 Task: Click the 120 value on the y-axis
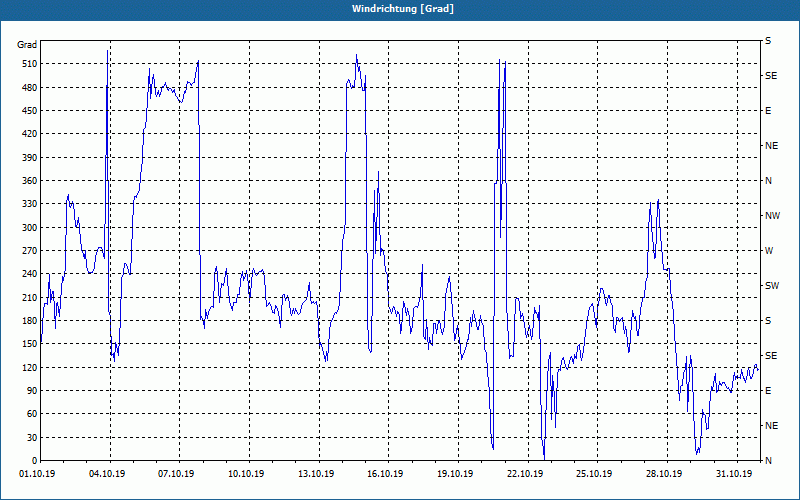[30, 367]
